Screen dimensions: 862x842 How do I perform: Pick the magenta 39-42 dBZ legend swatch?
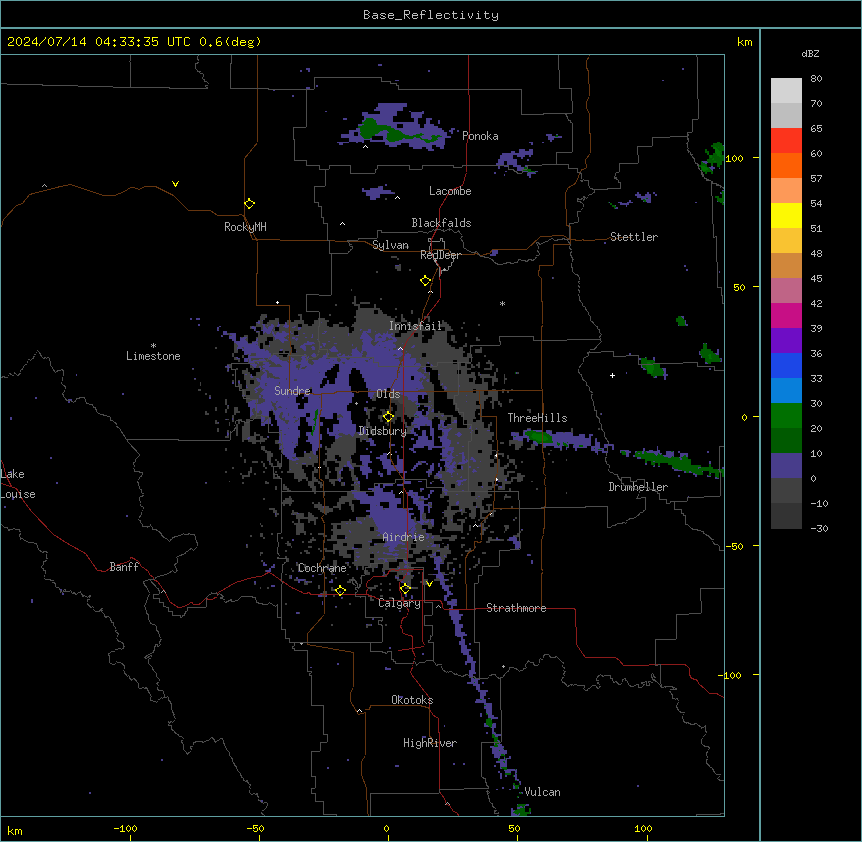point(786,315)
